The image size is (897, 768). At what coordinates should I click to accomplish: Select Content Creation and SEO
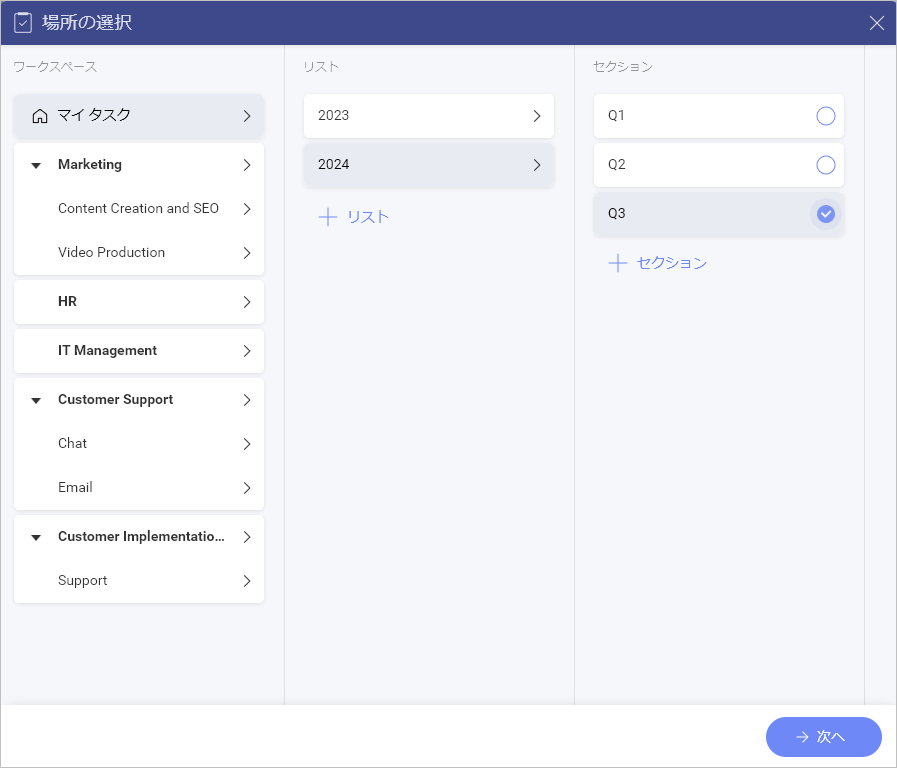click(x=139, y=209)
